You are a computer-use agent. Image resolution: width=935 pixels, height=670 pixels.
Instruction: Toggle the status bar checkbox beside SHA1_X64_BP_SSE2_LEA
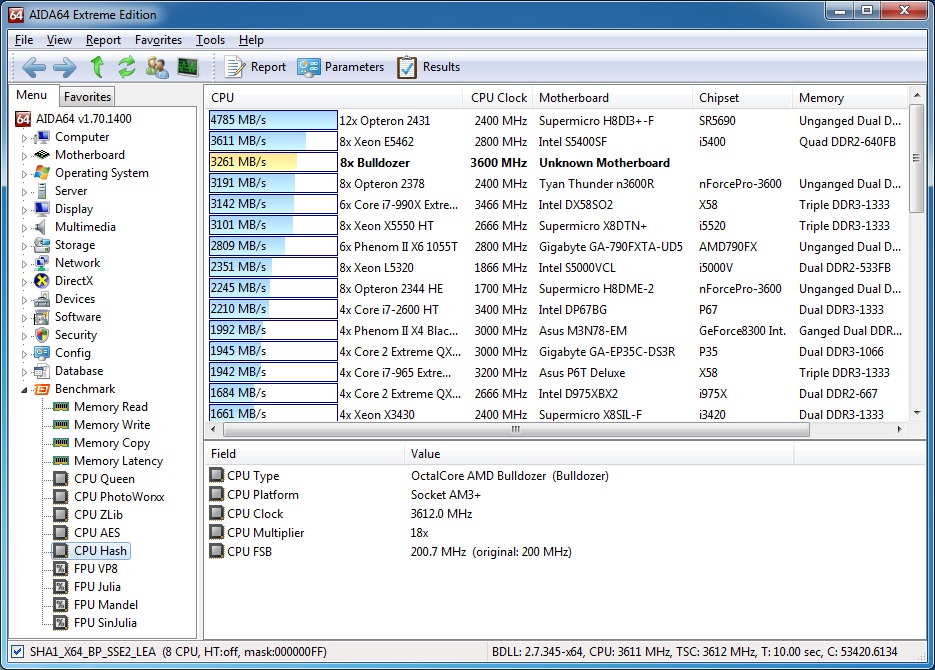17,652
